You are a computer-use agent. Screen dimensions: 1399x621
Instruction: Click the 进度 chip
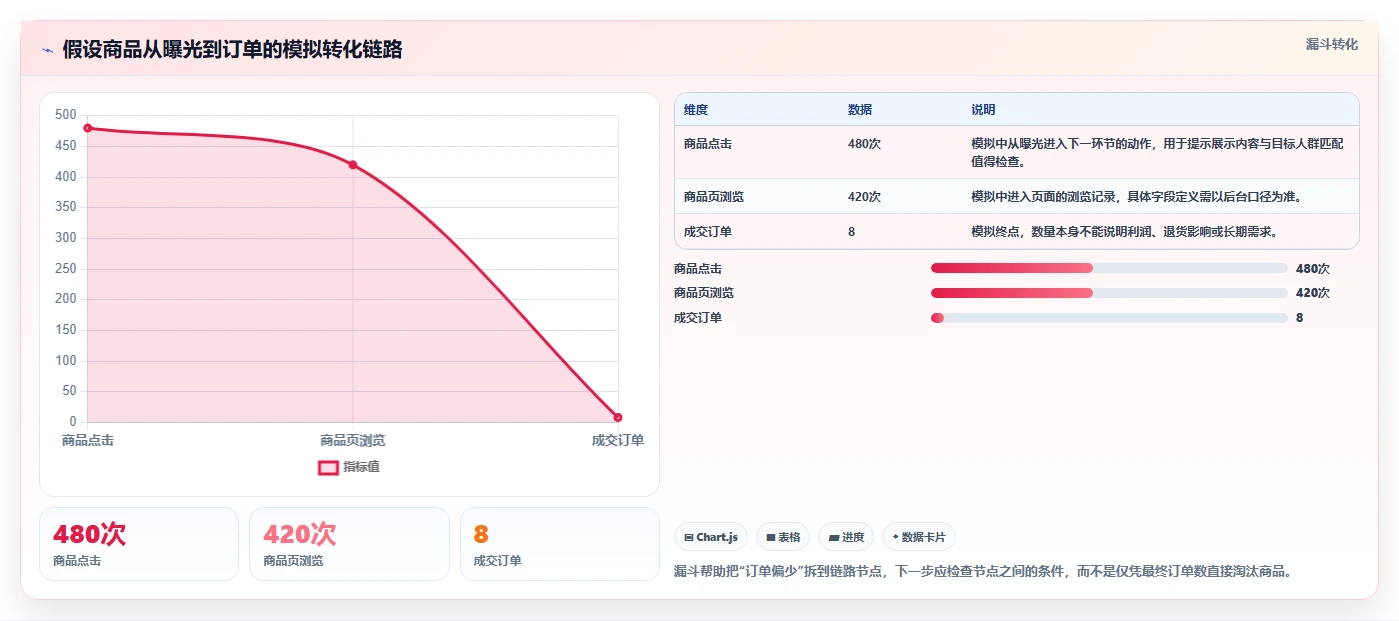pyautogui.click(x=846, y=537)
